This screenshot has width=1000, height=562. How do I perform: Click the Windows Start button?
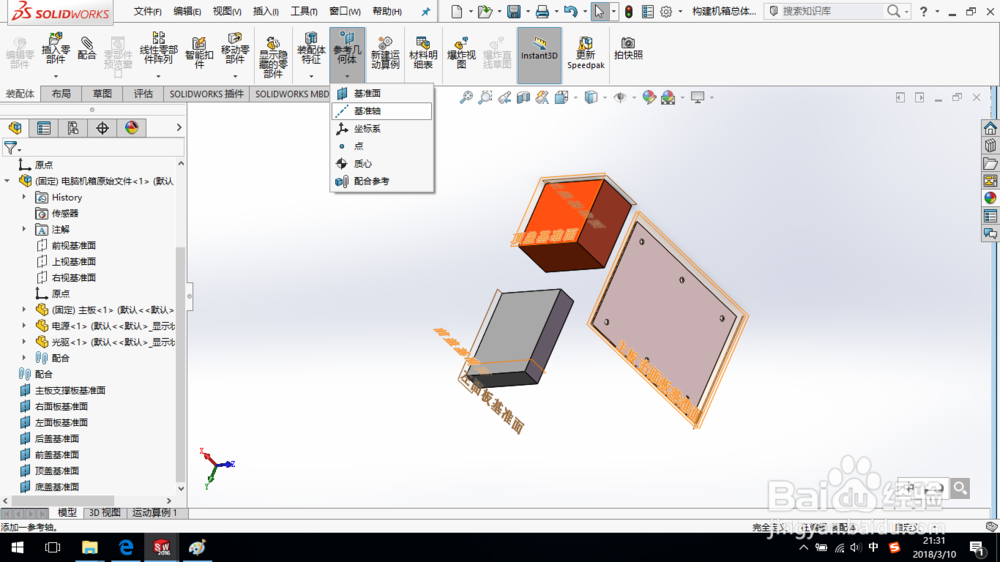(17, 547)
